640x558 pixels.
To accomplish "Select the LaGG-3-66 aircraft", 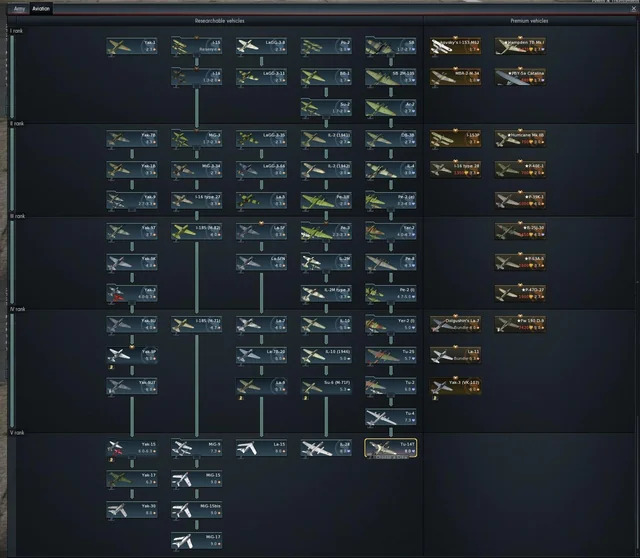I will point(262,170).
